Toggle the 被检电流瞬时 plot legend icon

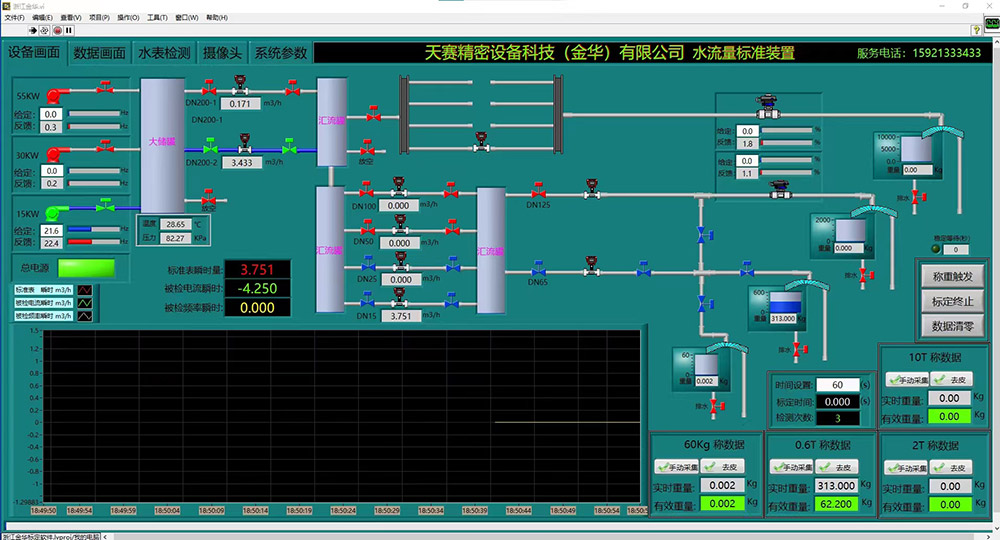(85, 303)
